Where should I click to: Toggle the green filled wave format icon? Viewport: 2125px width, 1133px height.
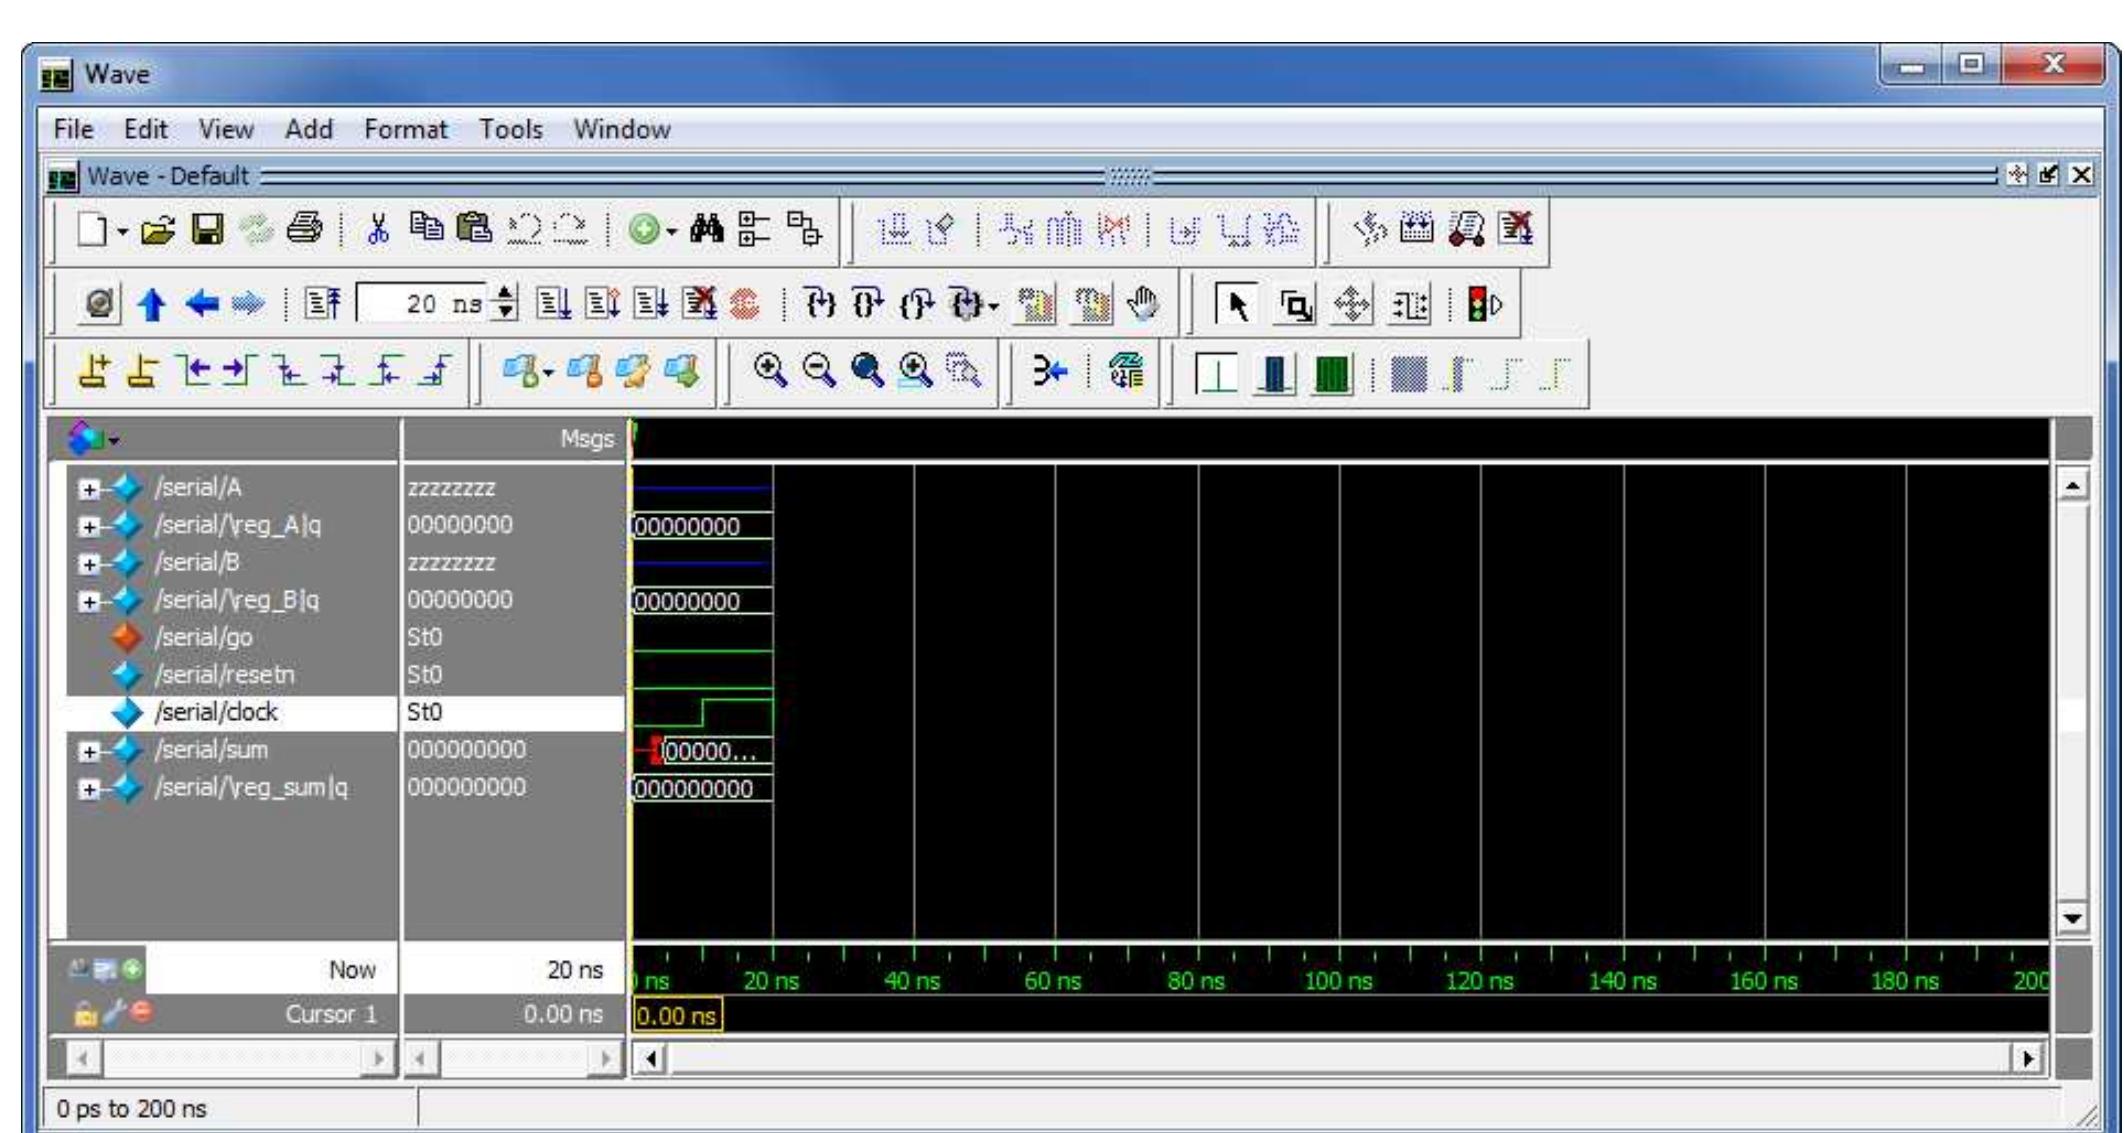[x=1331, y=375]
